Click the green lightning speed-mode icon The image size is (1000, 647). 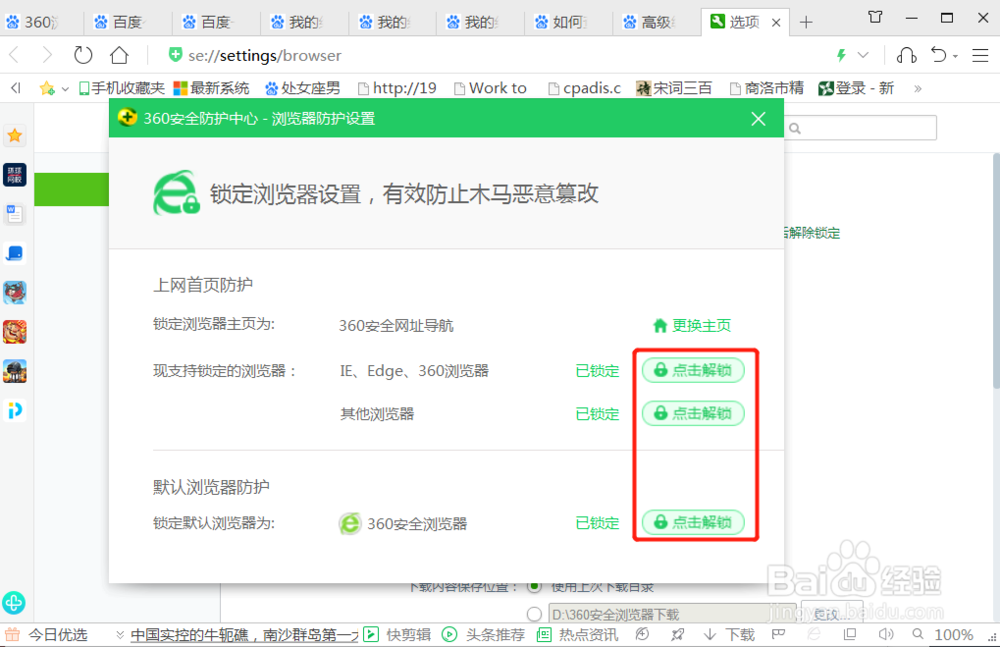pos(842,56)
